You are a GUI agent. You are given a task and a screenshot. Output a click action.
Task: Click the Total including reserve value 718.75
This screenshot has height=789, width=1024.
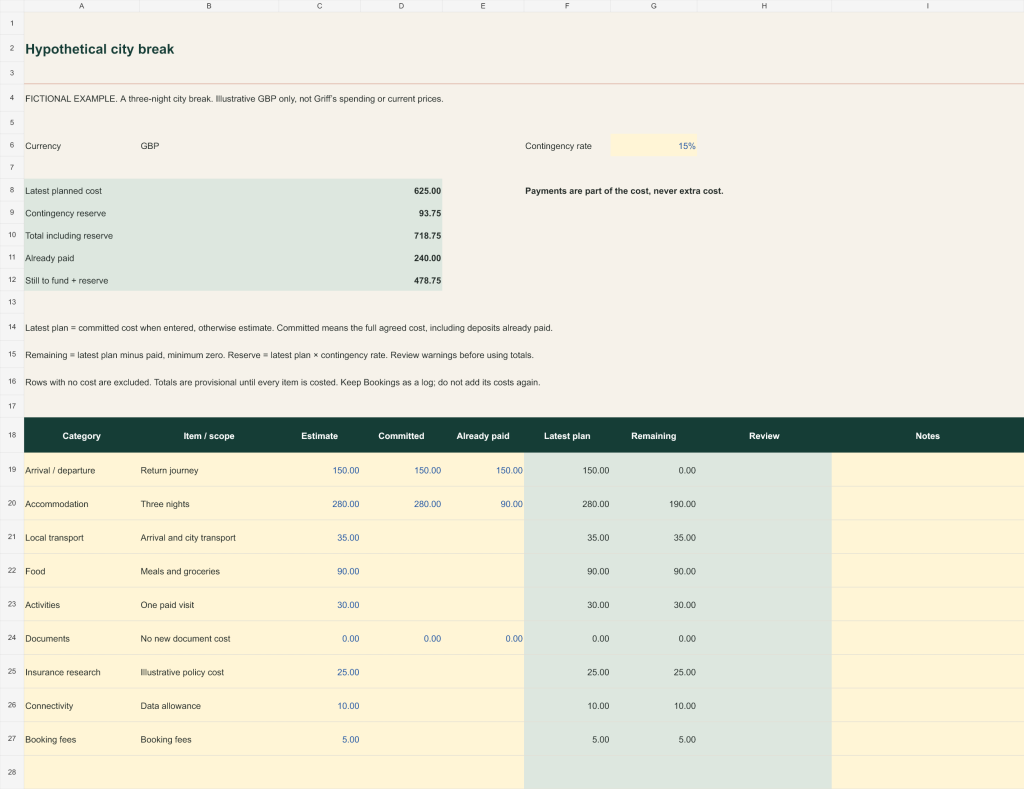pos(427,235)
